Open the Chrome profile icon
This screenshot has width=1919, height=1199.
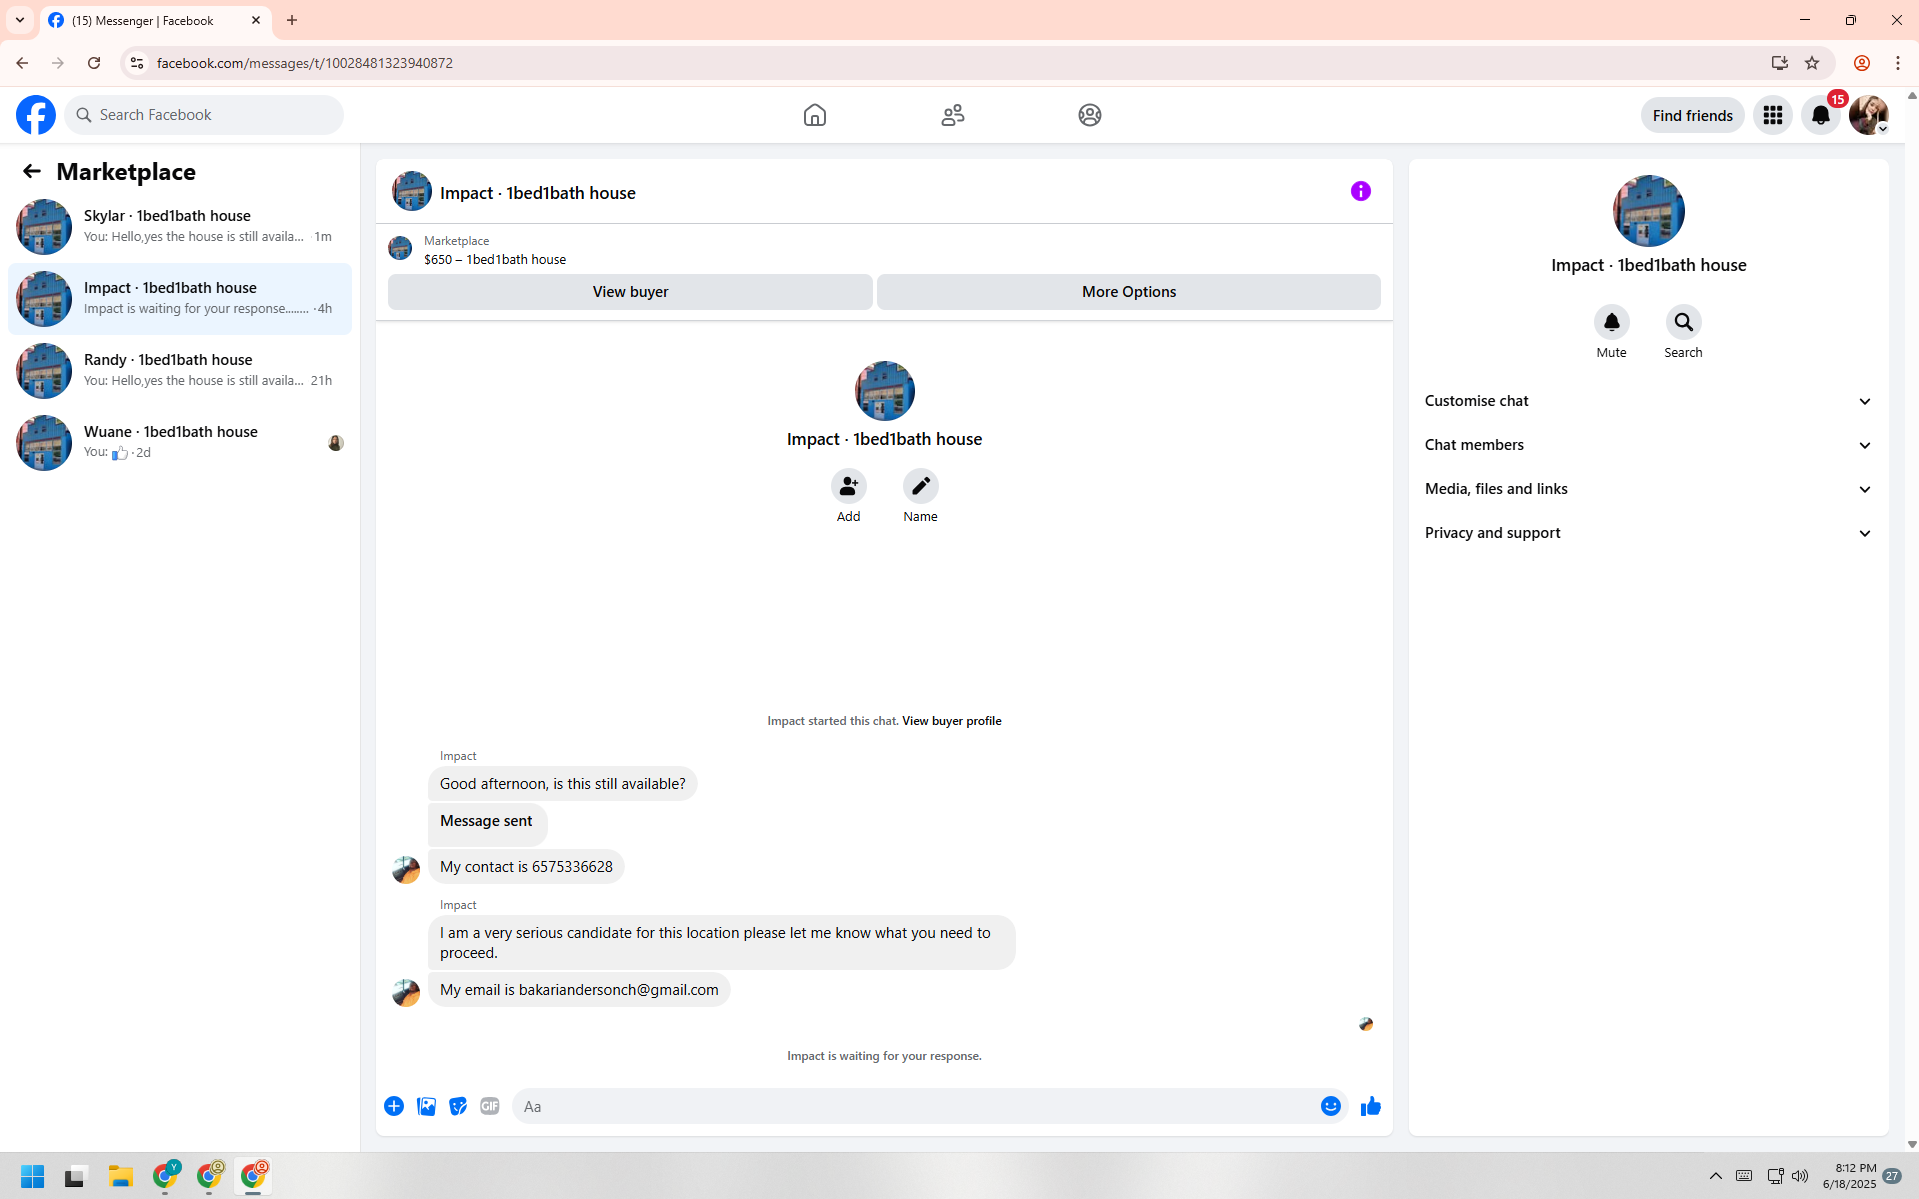(x=1862, y=63)
